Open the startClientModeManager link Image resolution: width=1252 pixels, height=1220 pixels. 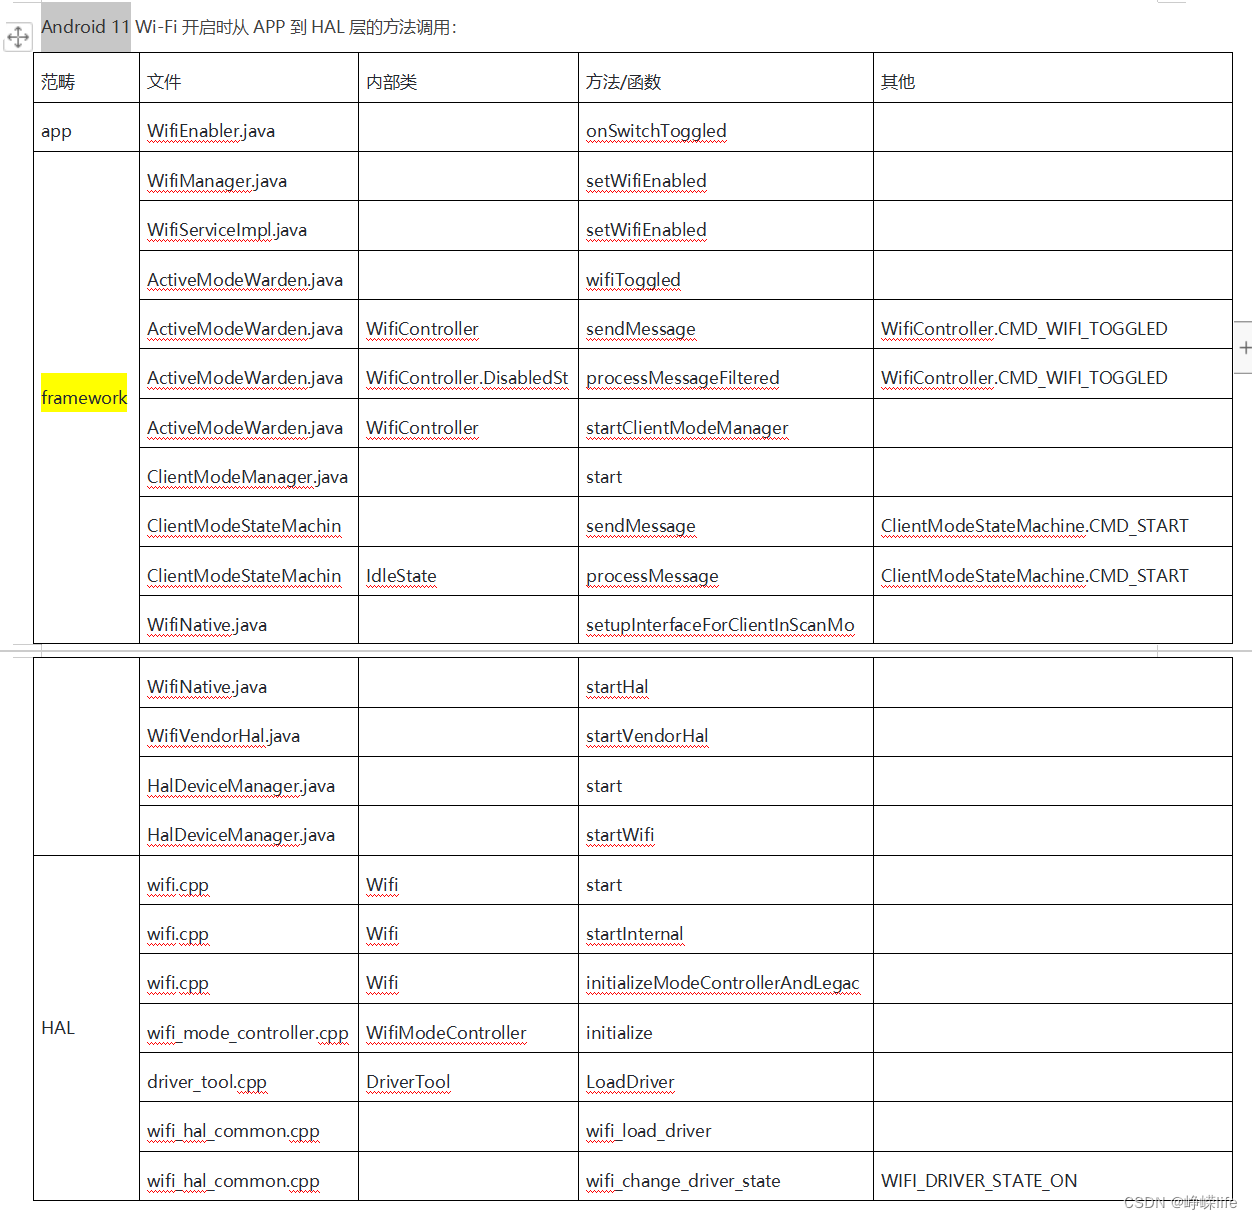coord(687,428)
